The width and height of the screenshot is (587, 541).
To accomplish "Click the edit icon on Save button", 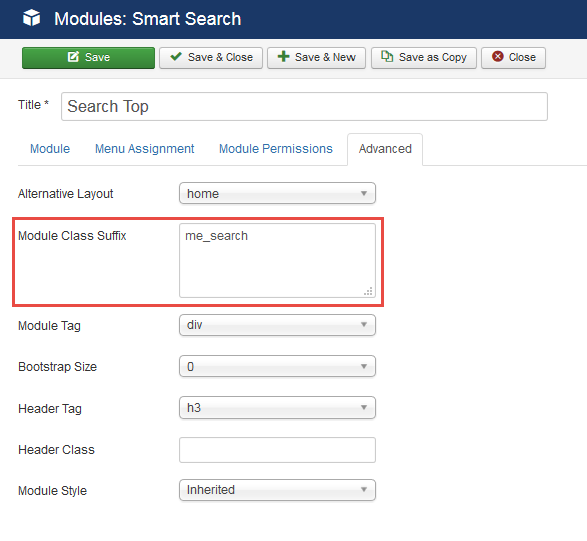I will [x=73, y=57].
